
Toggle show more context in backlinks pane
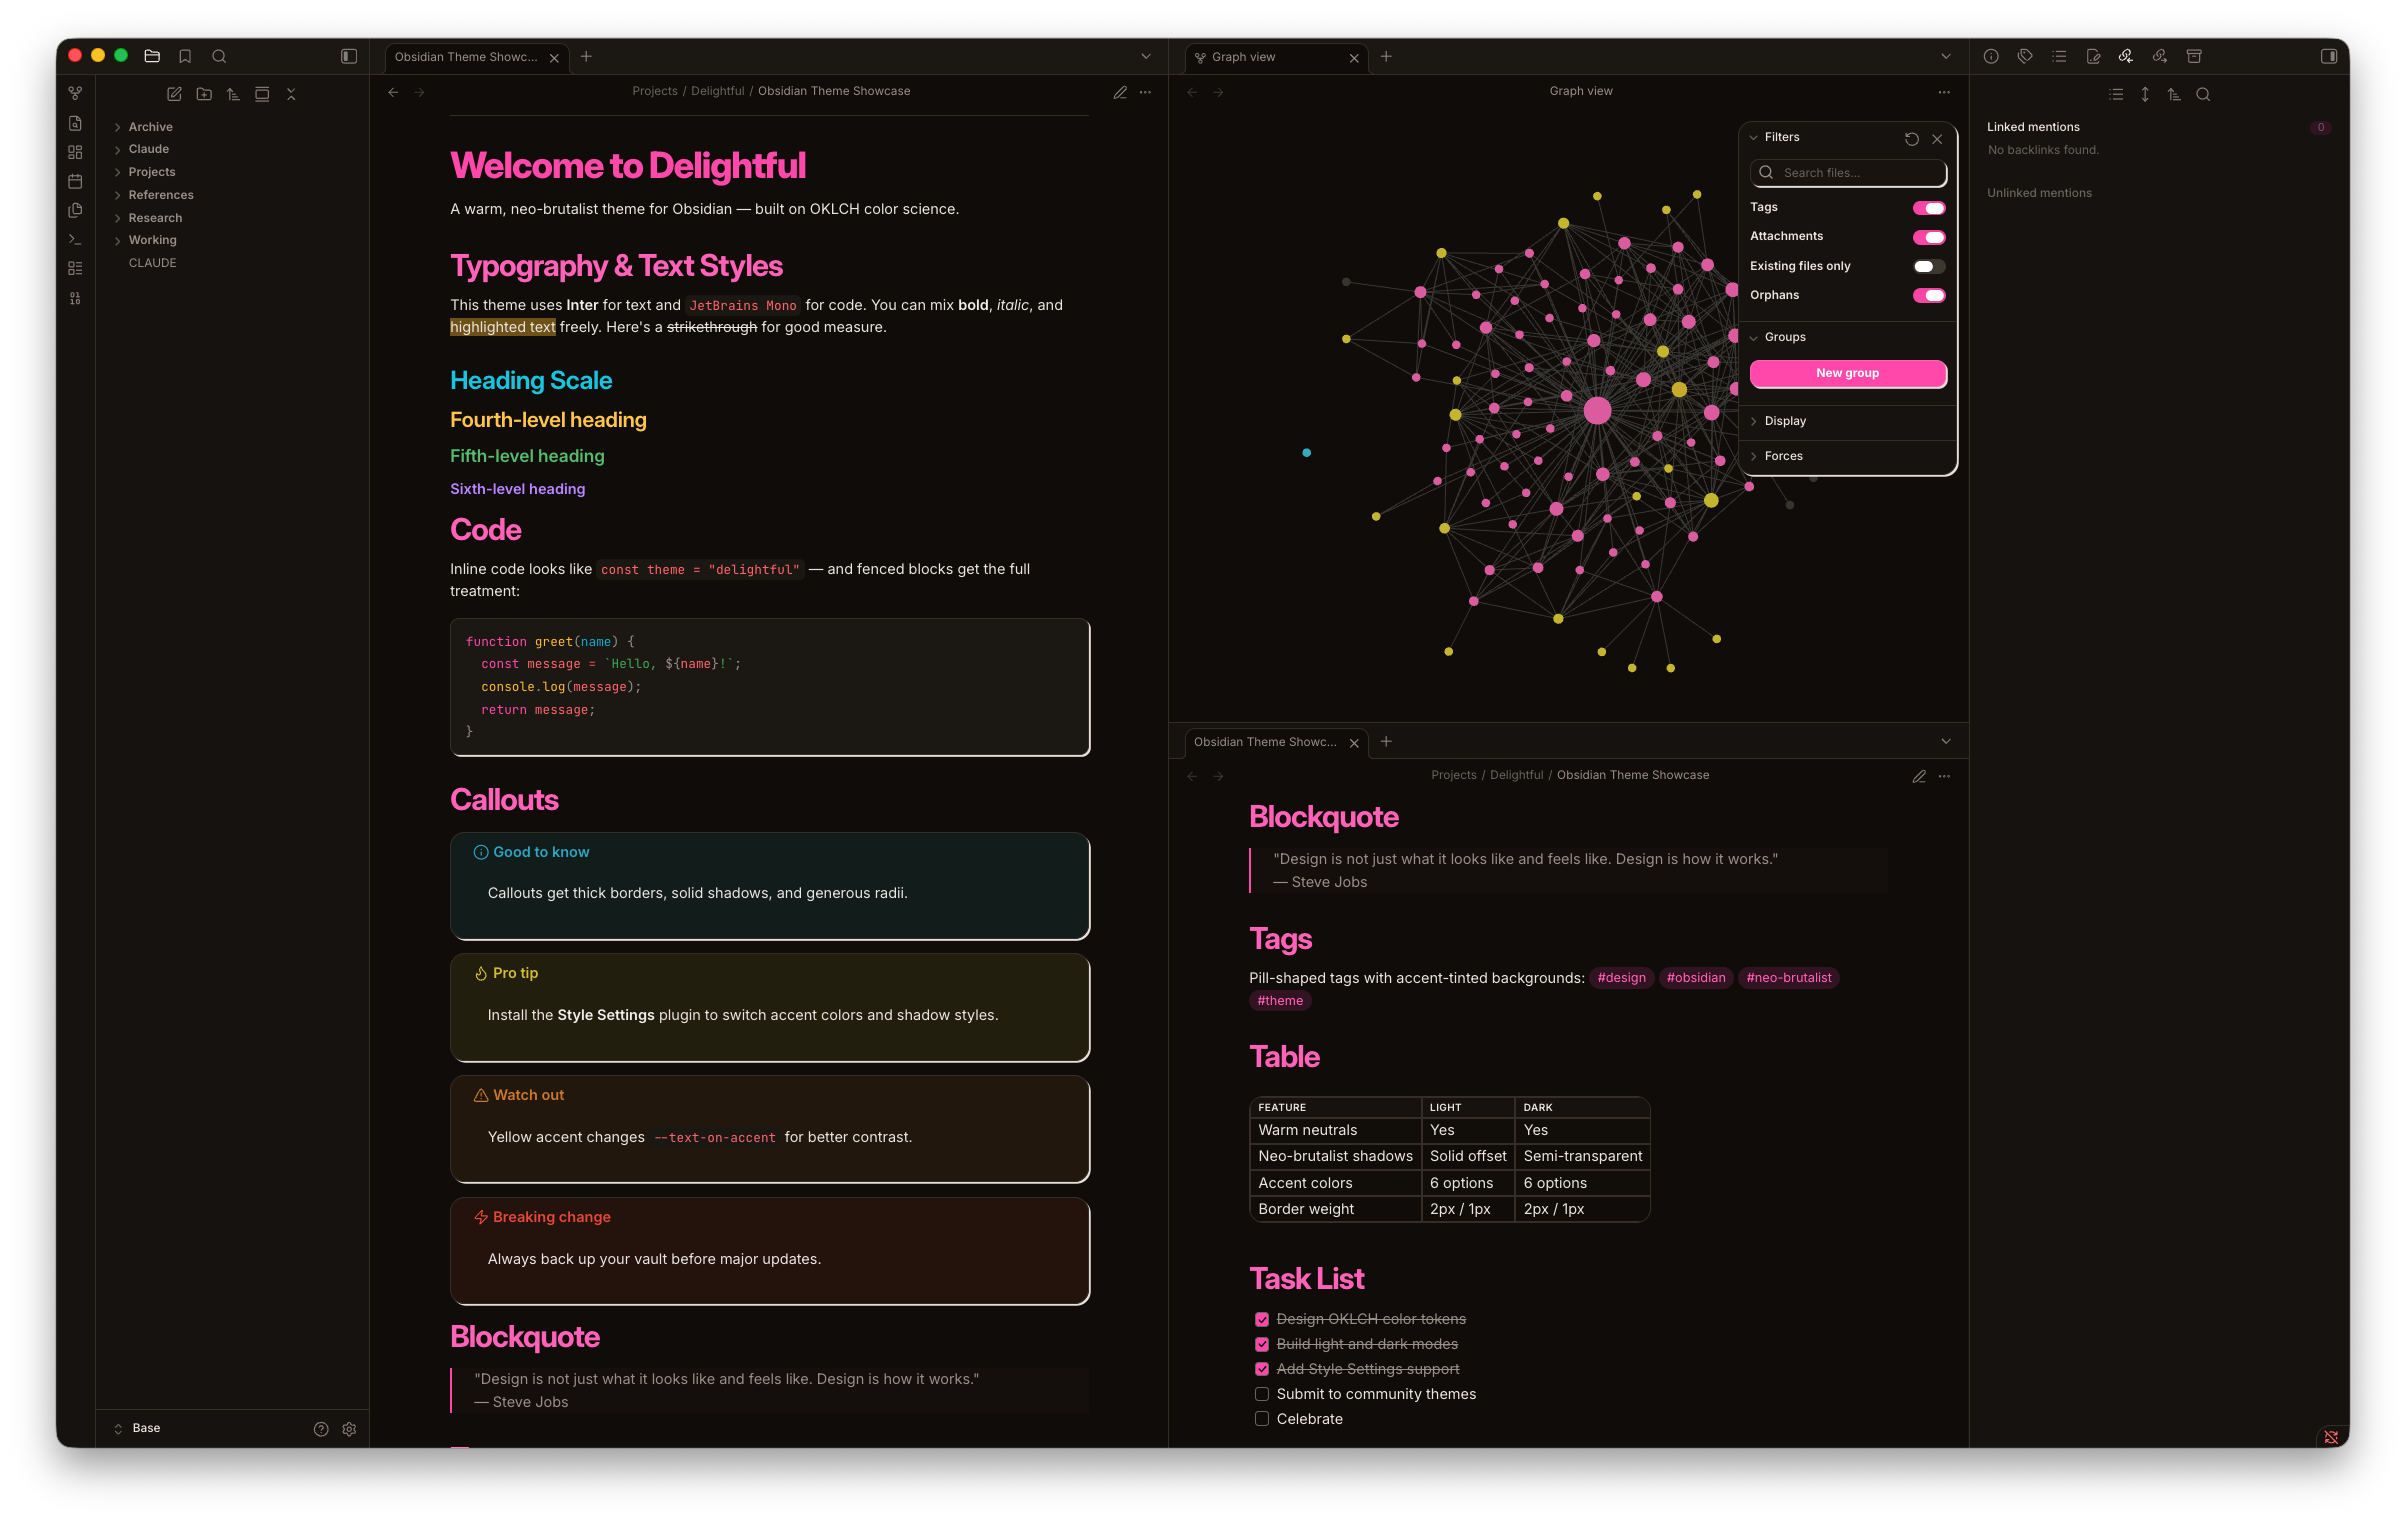[x=2145, y=94]
